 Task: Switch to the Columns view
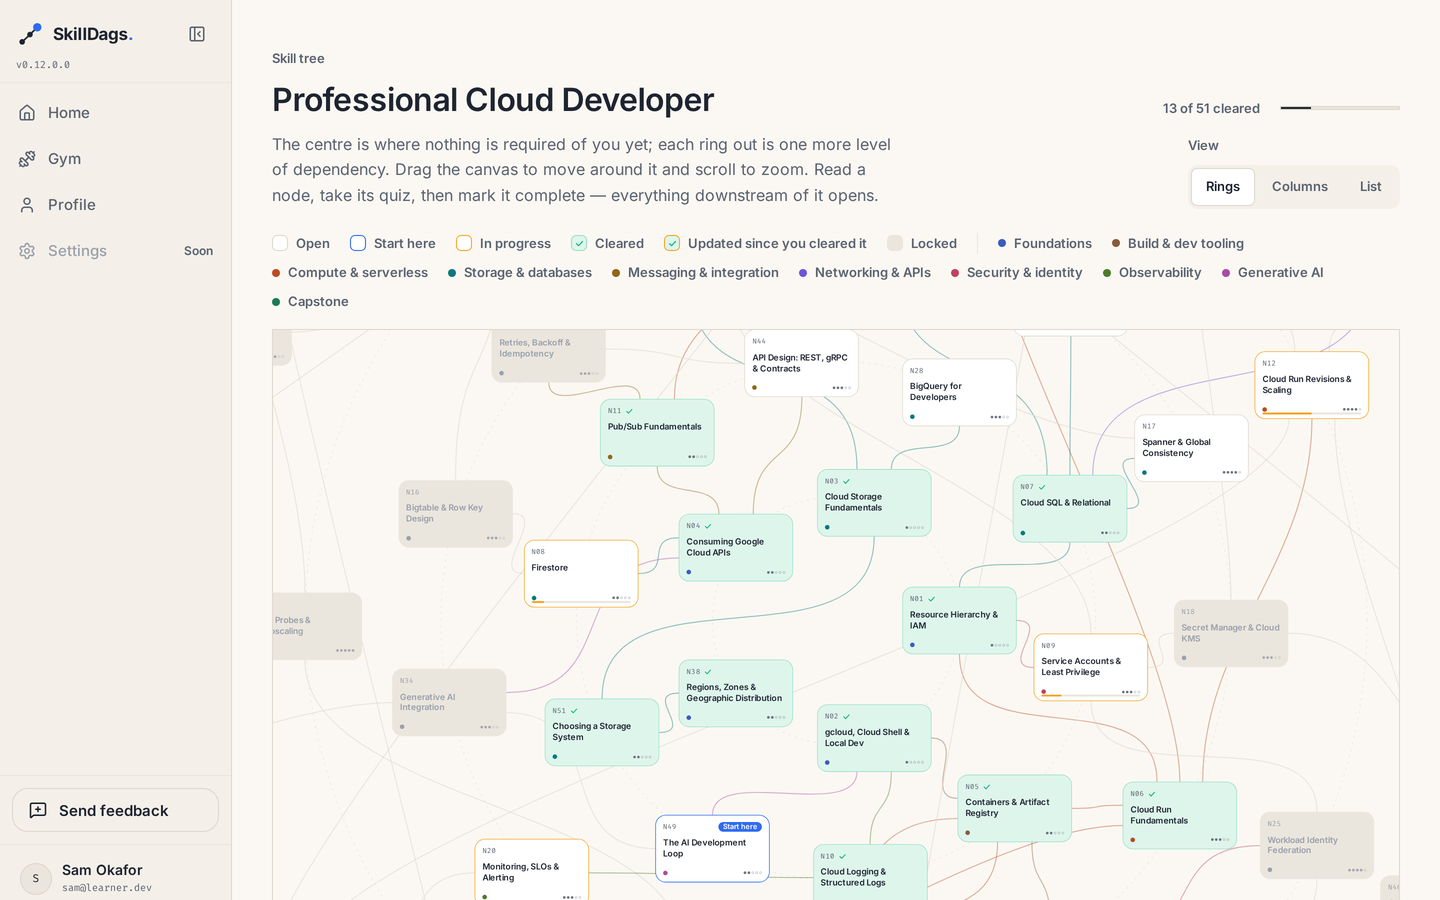(x=1300, y=187)
